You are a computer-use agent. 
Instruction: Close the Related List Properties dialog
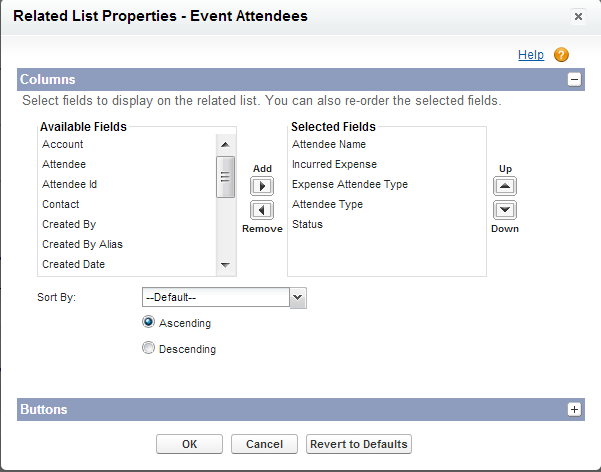578,17
